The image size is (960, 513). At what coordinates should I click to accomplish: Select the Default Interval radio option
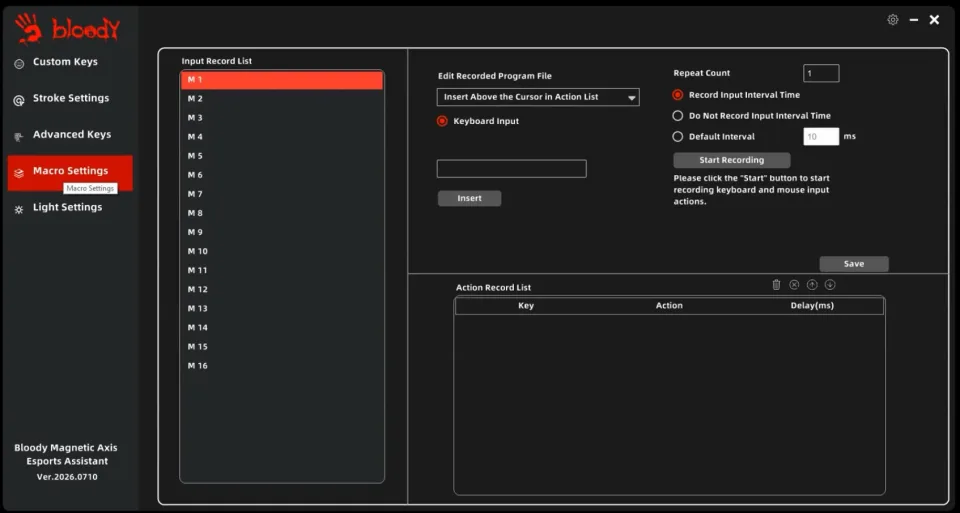pos(678,137)
